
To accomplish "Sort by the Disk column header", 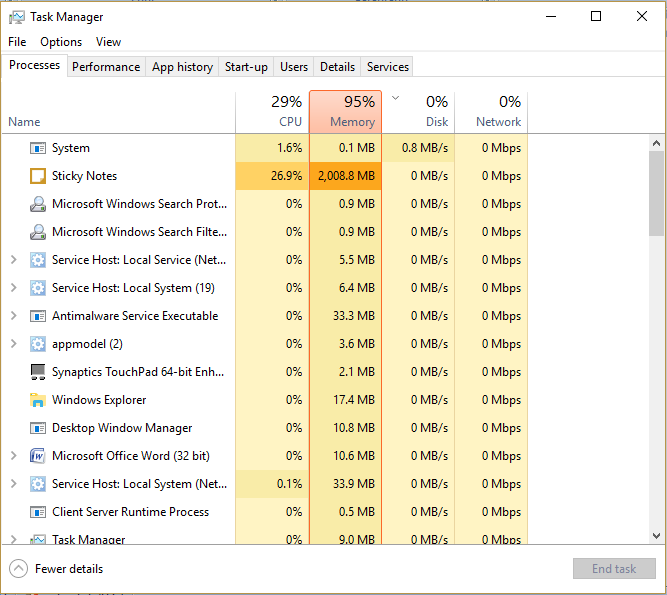I will [418, 112].
